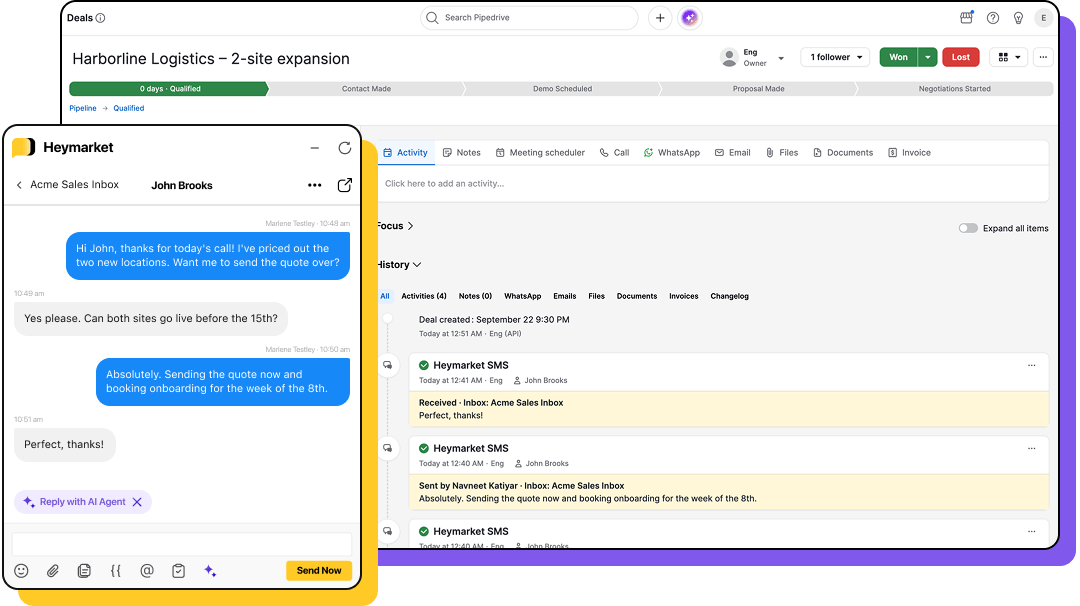Mark the deal as Won
Viewport: 1080px width, 606px height.
pos(898,57)
